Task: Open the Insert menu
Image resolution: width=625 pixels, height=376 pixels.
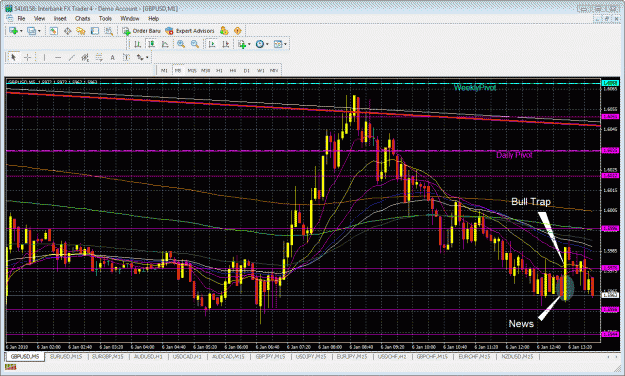Action: (60, 18)
